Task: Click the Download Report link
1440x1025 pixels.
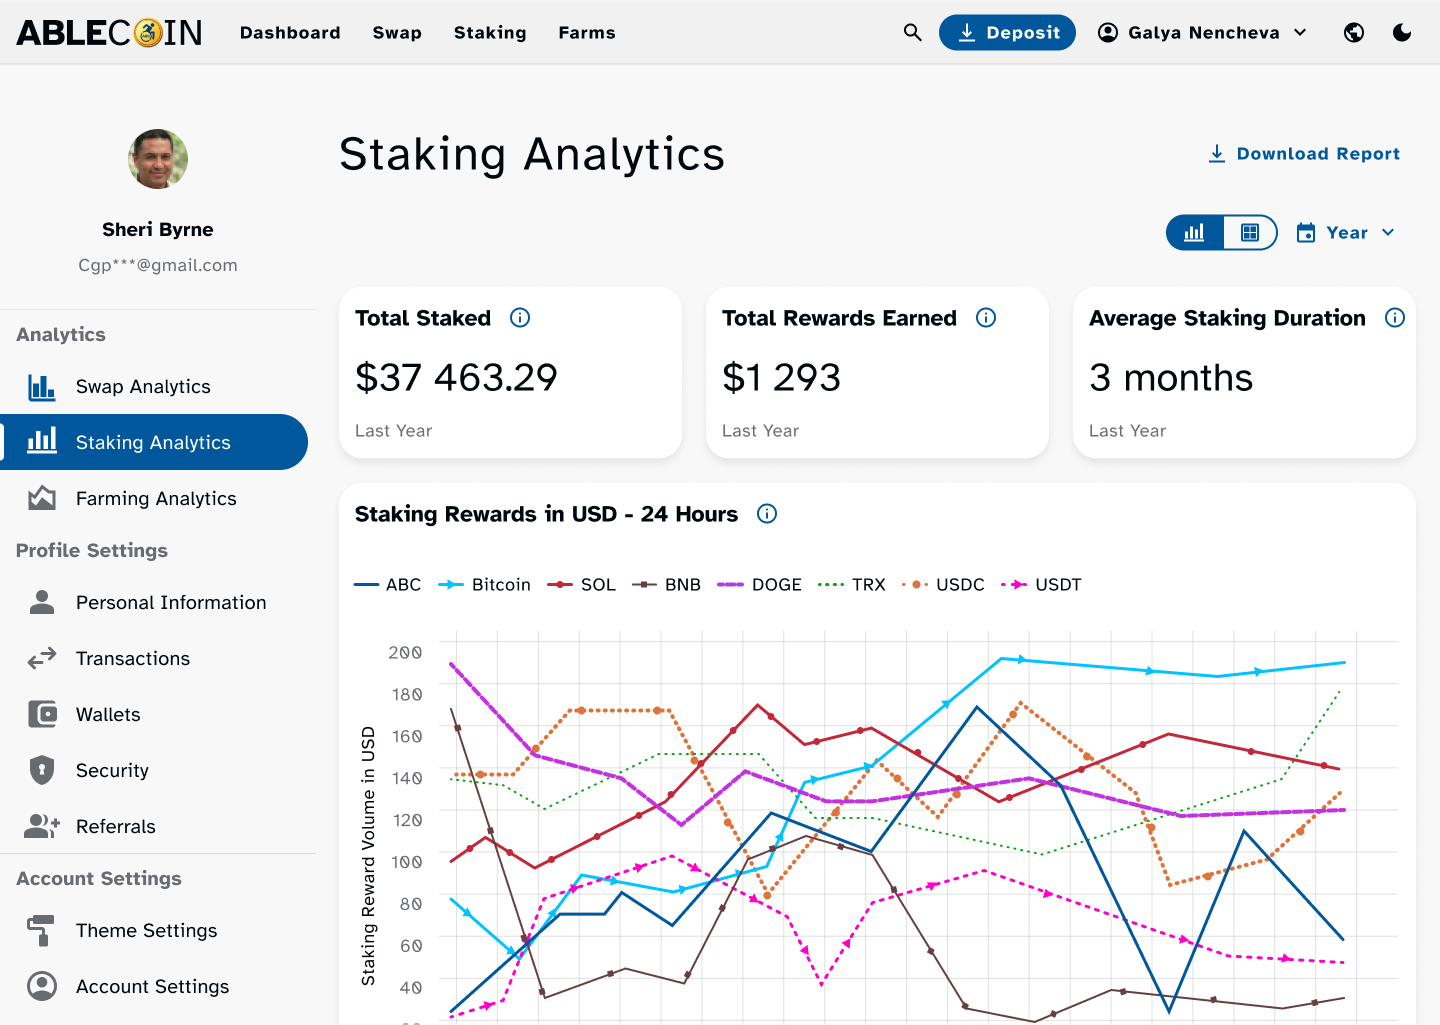Action: pos(1304,154)
